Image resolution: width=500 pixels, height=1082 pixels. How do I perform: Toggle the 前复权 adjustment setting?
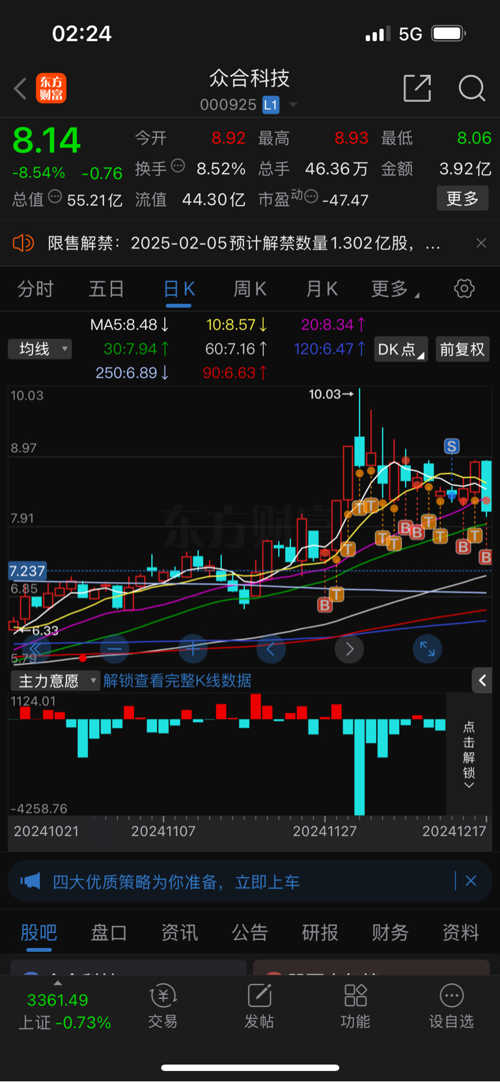[x=462, y=349]
